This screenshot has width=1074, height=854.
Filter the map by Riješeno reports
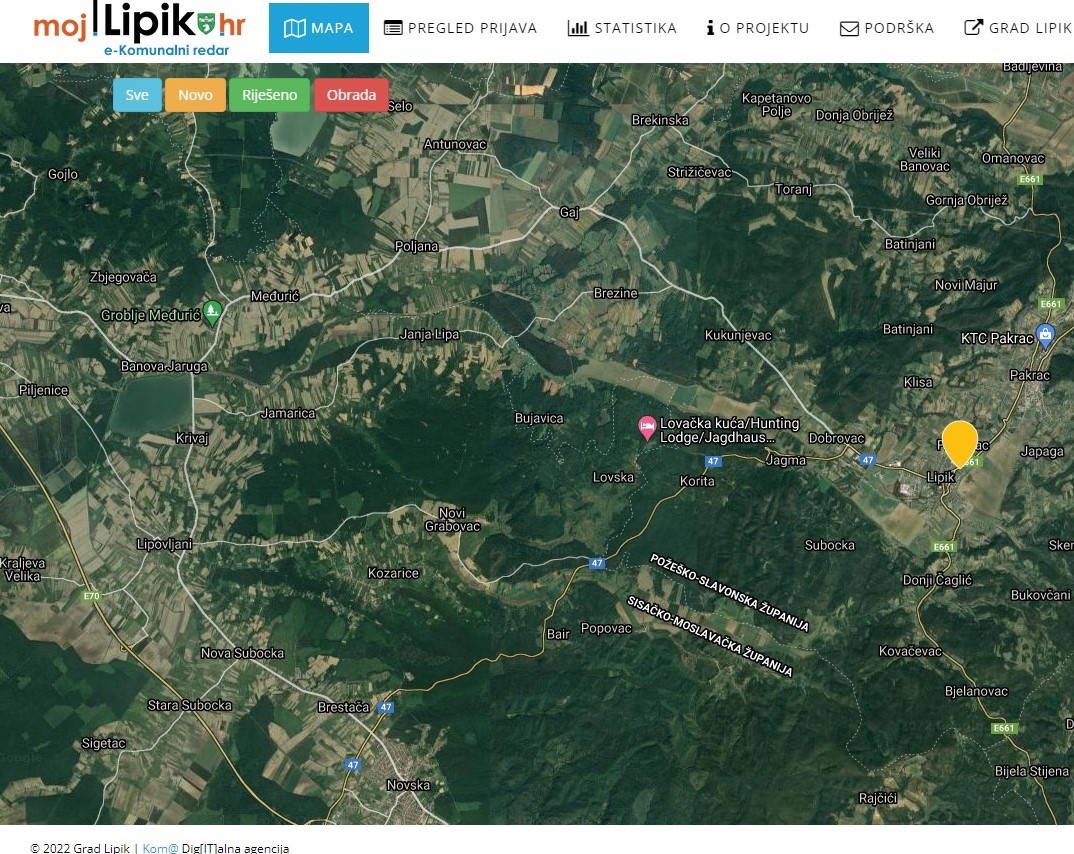click(x=269, y=95)
